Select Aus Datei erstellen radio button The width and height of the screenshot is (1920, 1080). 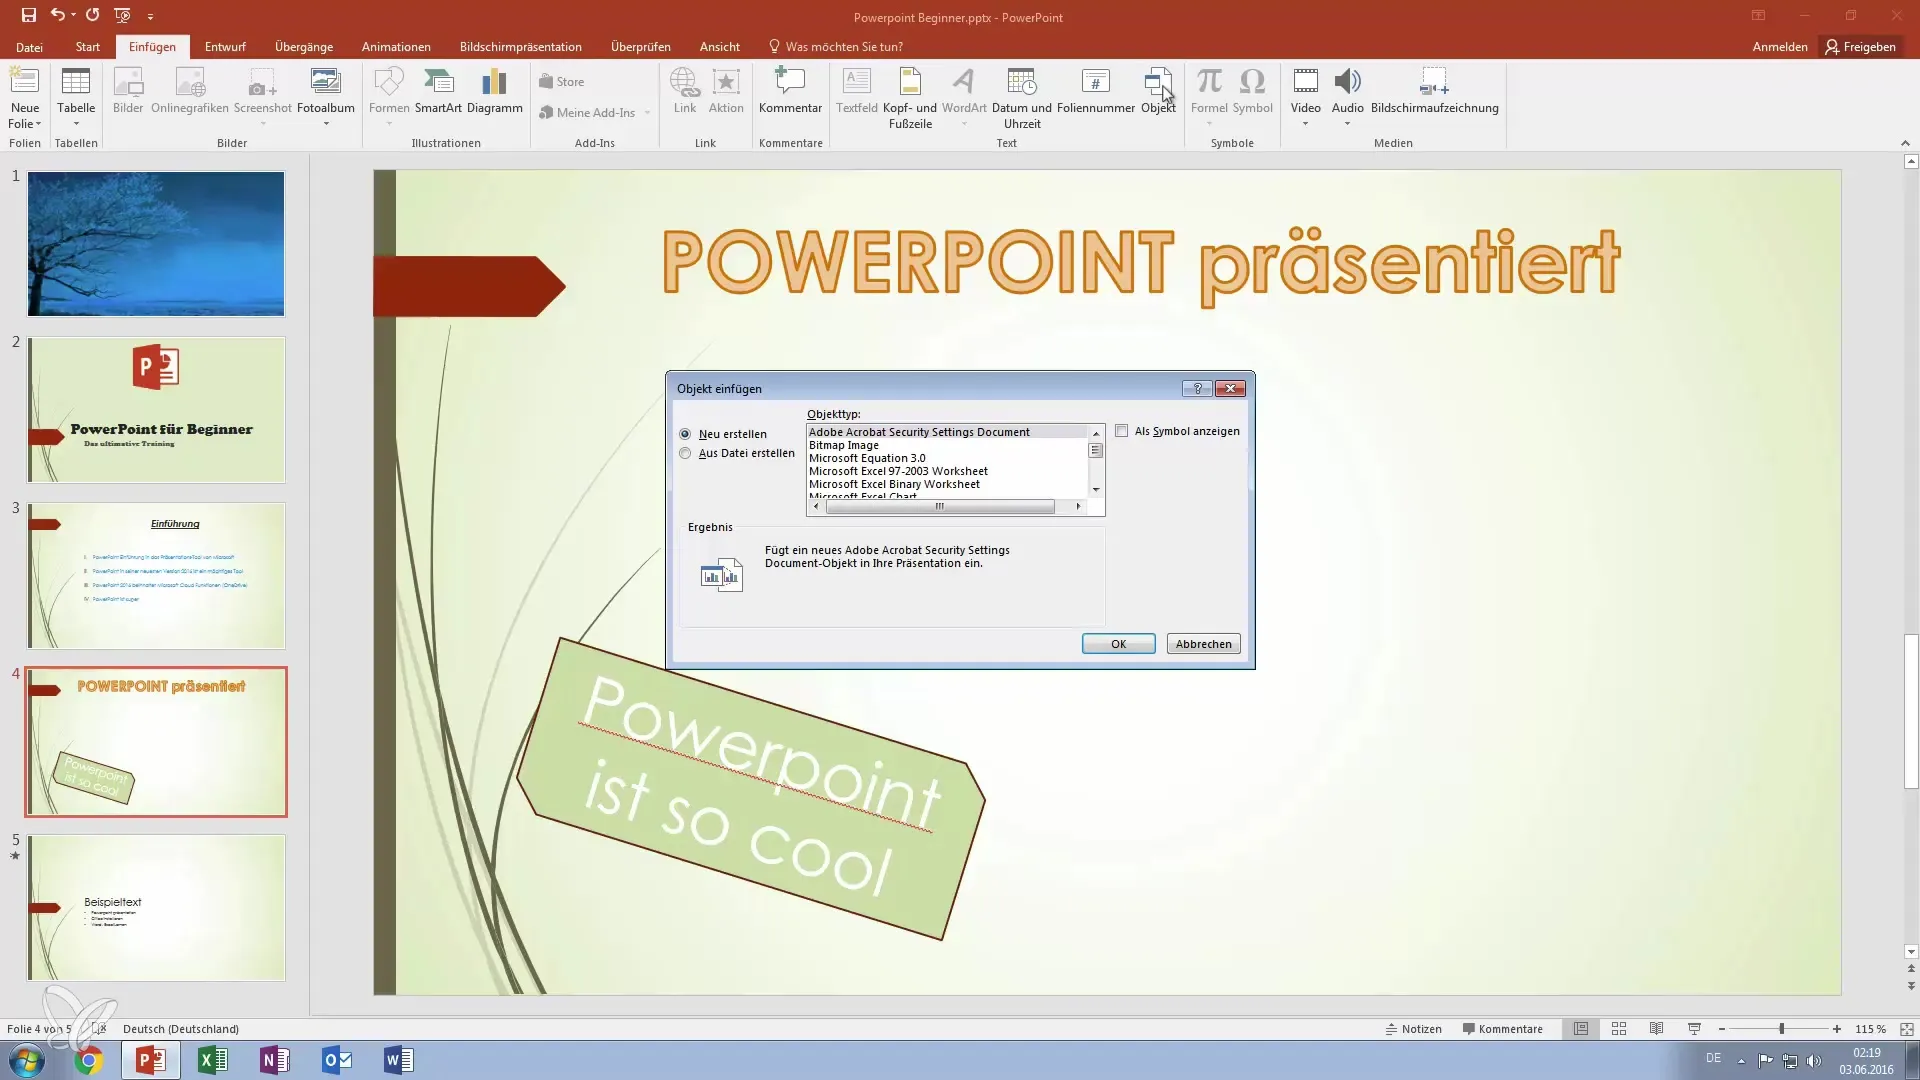685,453
